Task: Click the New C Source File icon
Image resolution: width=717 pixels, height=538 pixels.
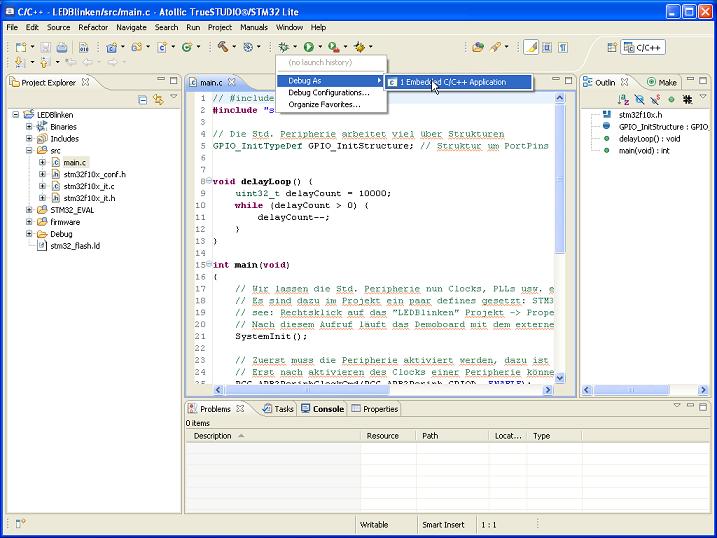Action: coord(161,47)
